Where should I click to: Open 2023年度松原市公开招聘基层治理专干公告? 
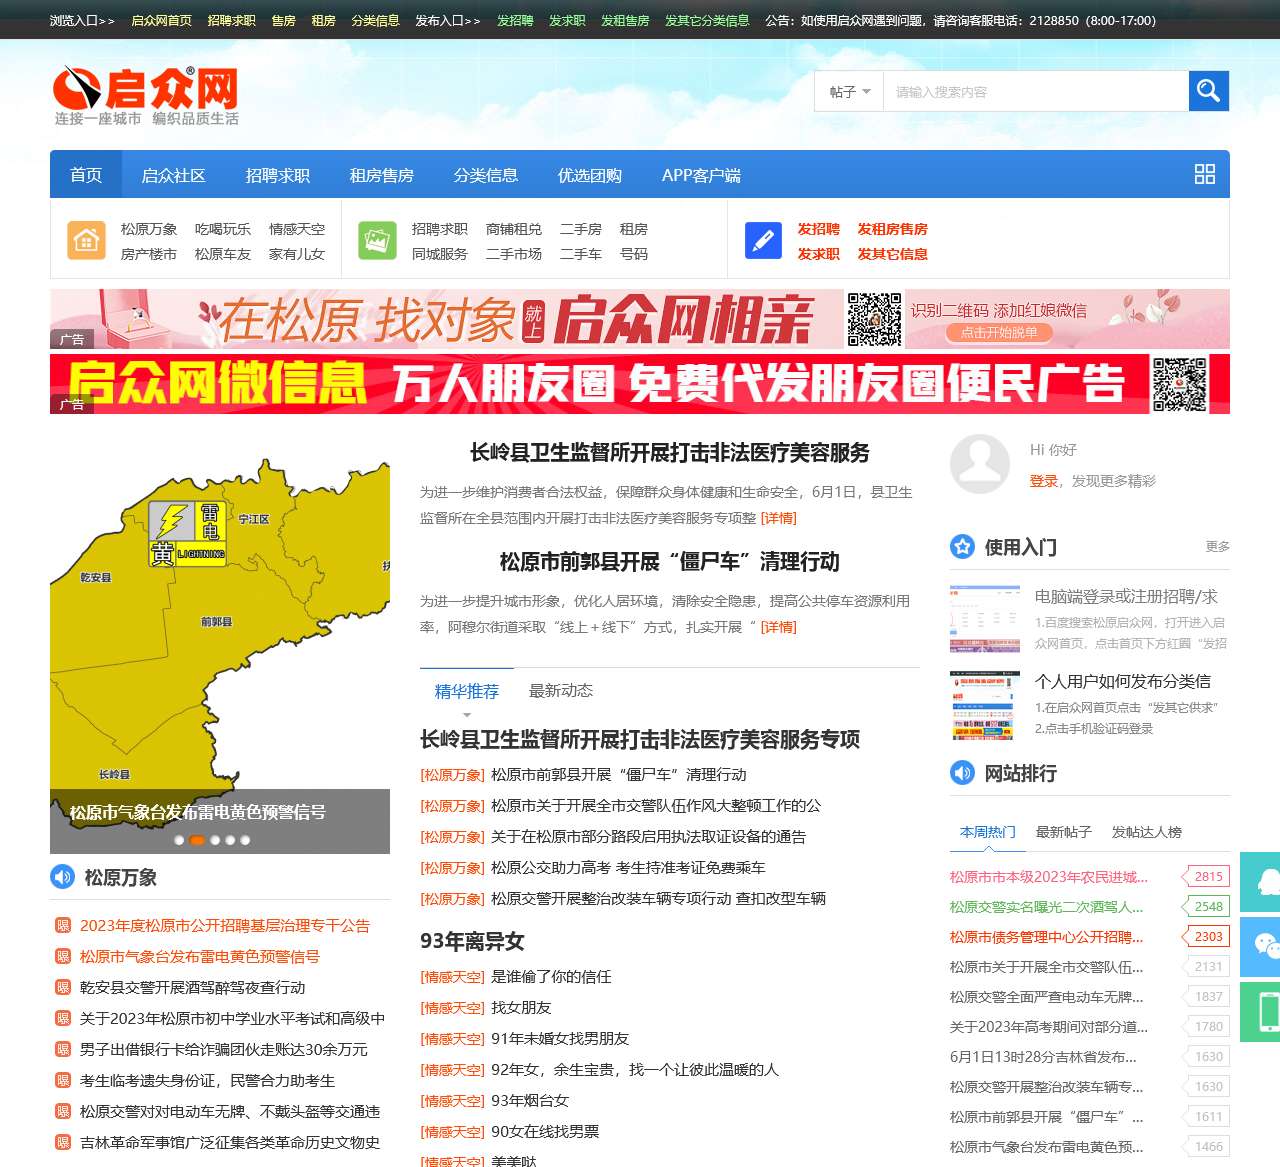(x=225, y=925)
